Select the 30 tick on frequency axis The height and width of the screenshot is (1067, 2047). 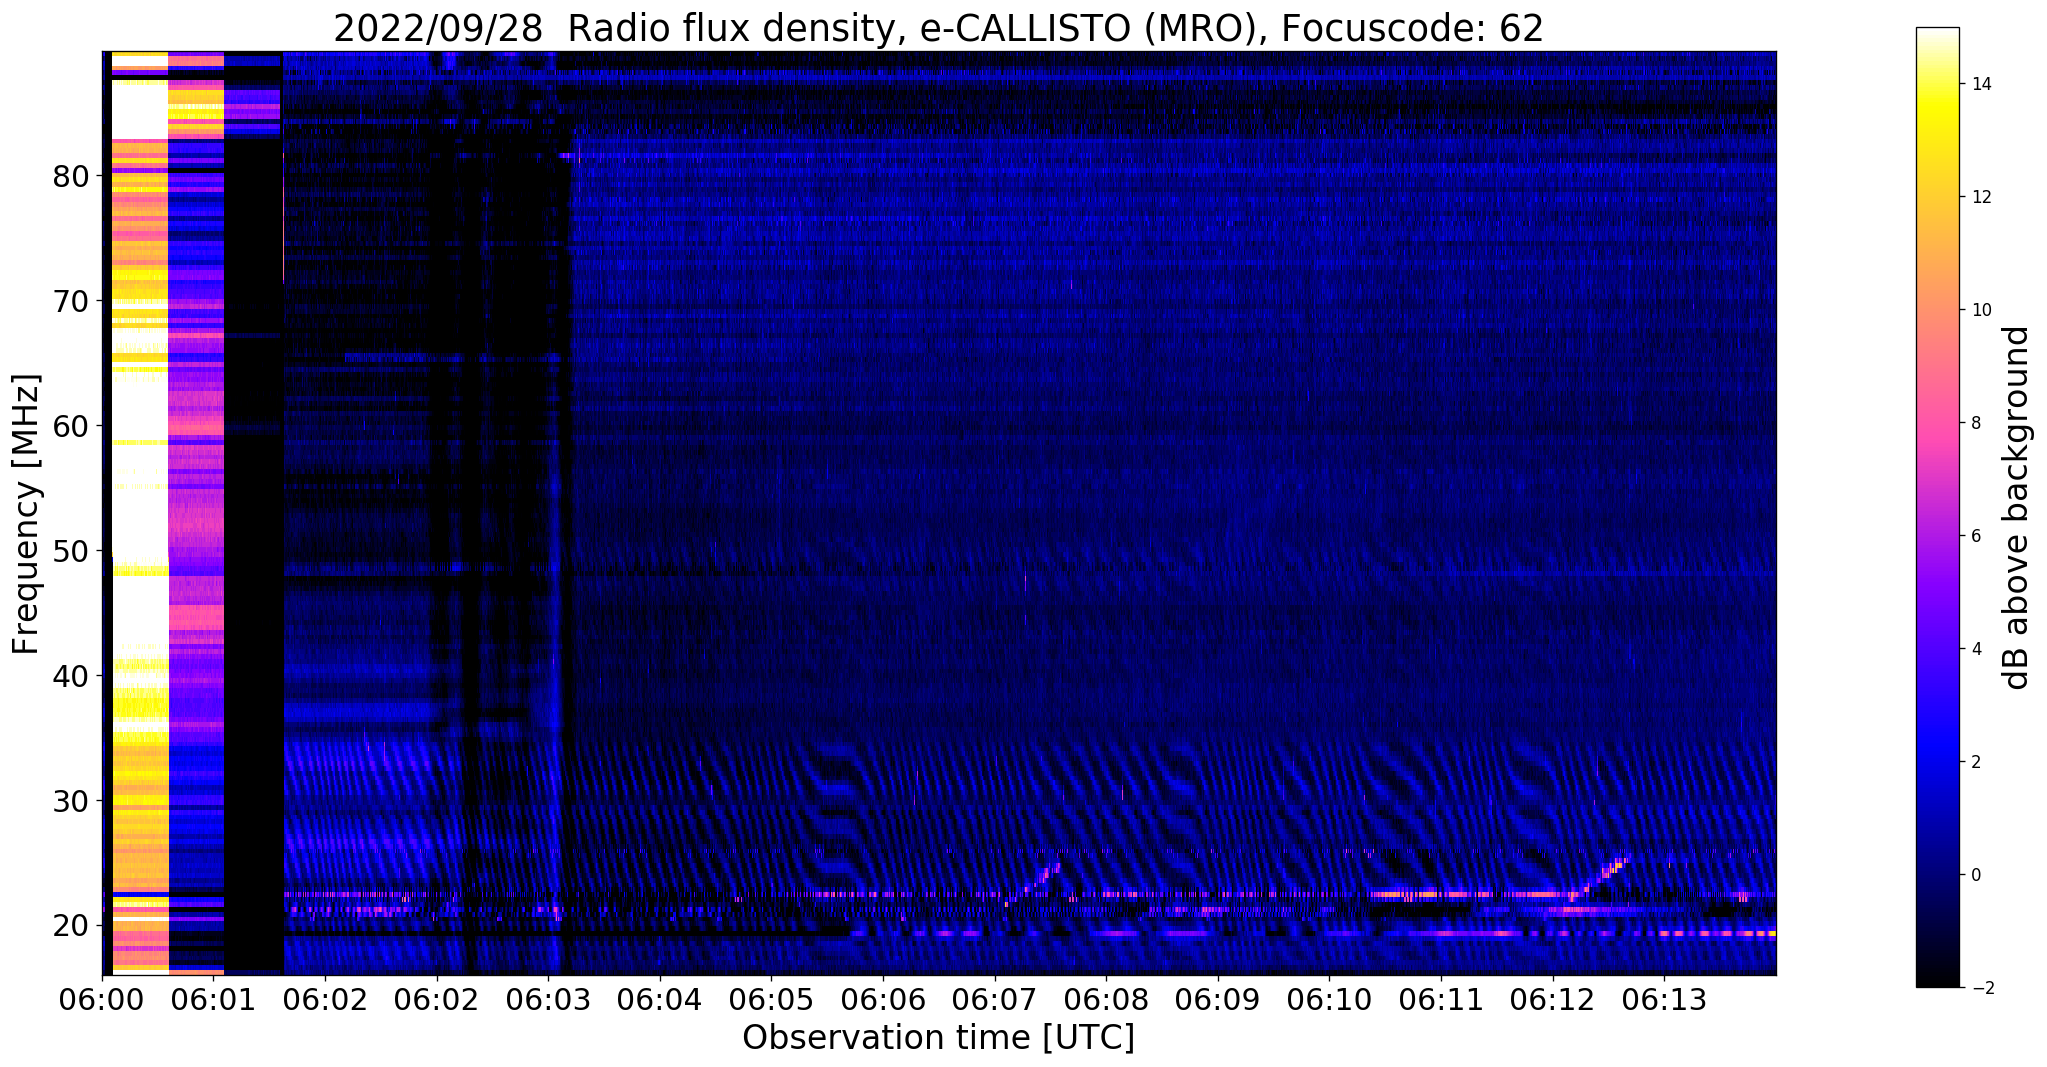coord(71,801)
